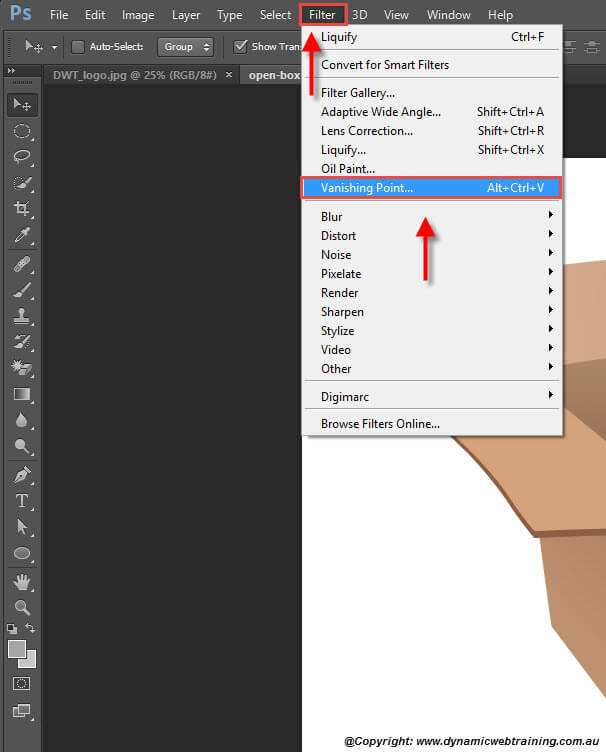
Task: Choose Adaptive Wide Angle filter
Action: [x=432, y=112]
